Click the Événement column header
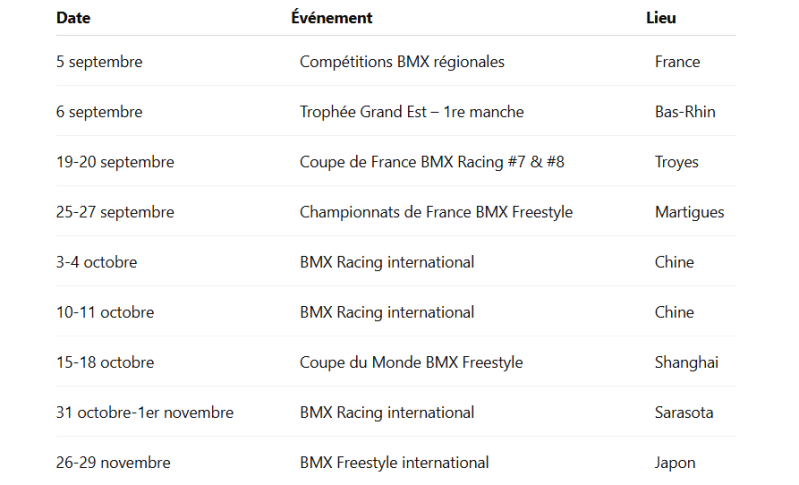 pos(331,17)
